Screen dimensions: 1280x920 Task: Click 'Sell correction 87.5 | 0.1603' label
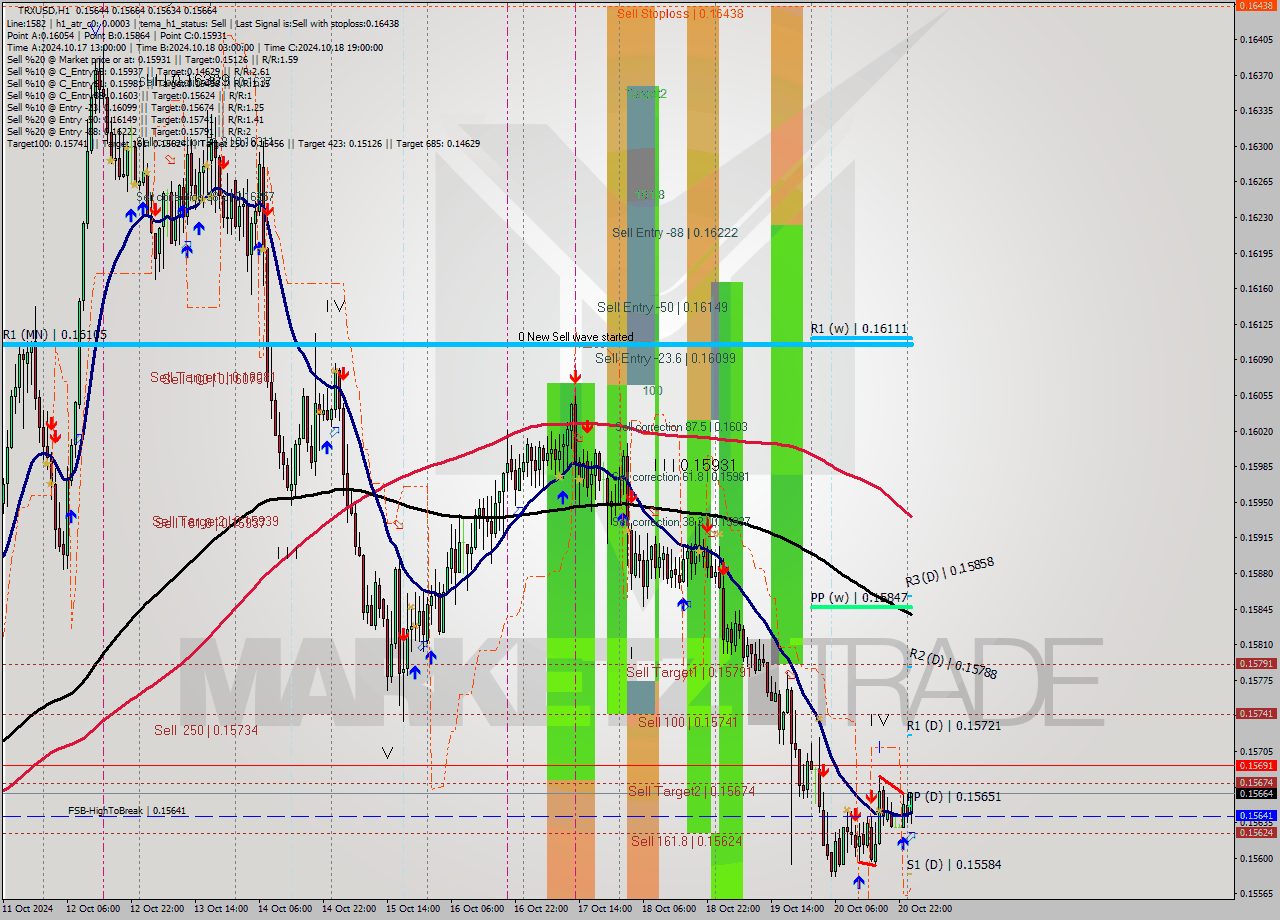[x=682, y=427]
